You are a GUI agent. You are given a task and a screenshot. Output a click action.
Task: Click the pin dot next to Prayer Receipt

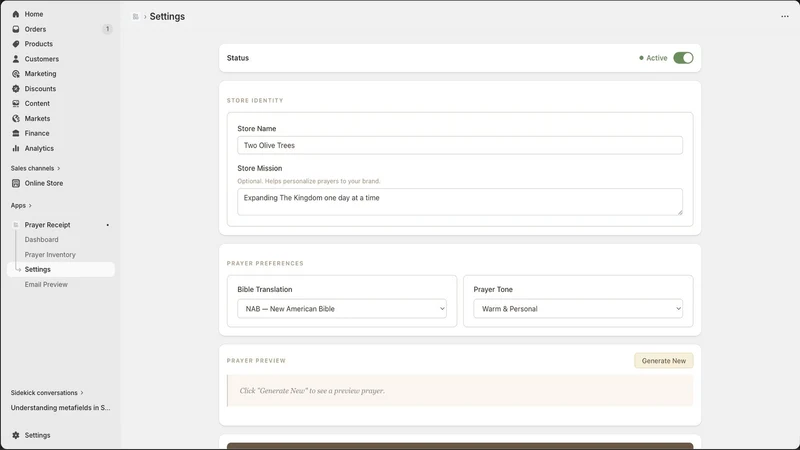(108, 225)
